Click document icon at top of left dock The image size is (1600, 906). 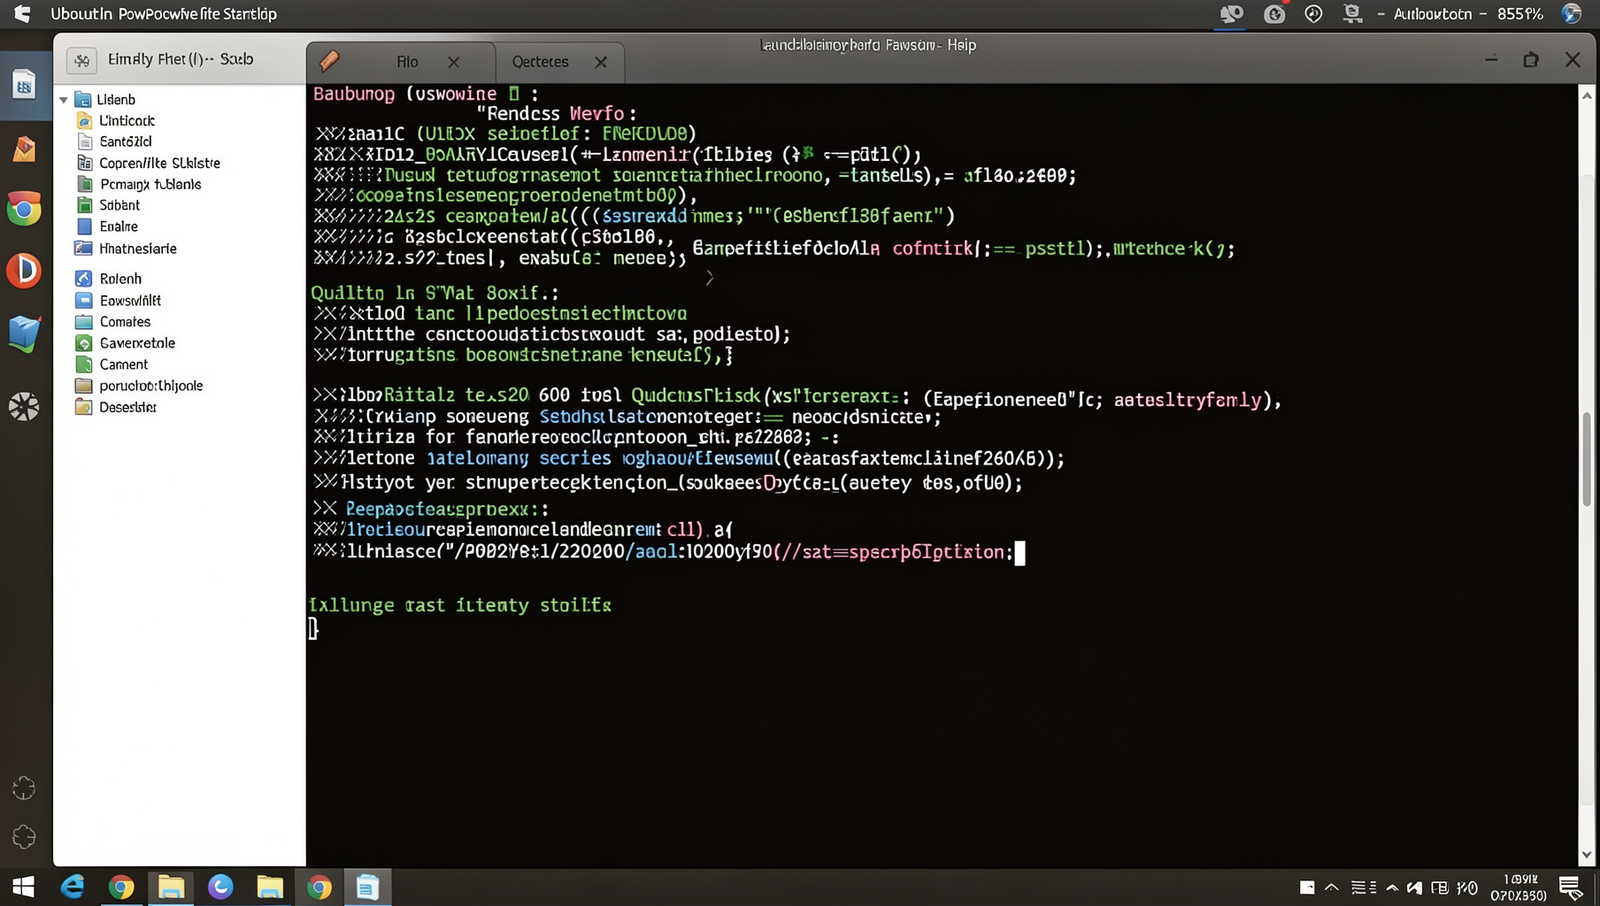24,85
